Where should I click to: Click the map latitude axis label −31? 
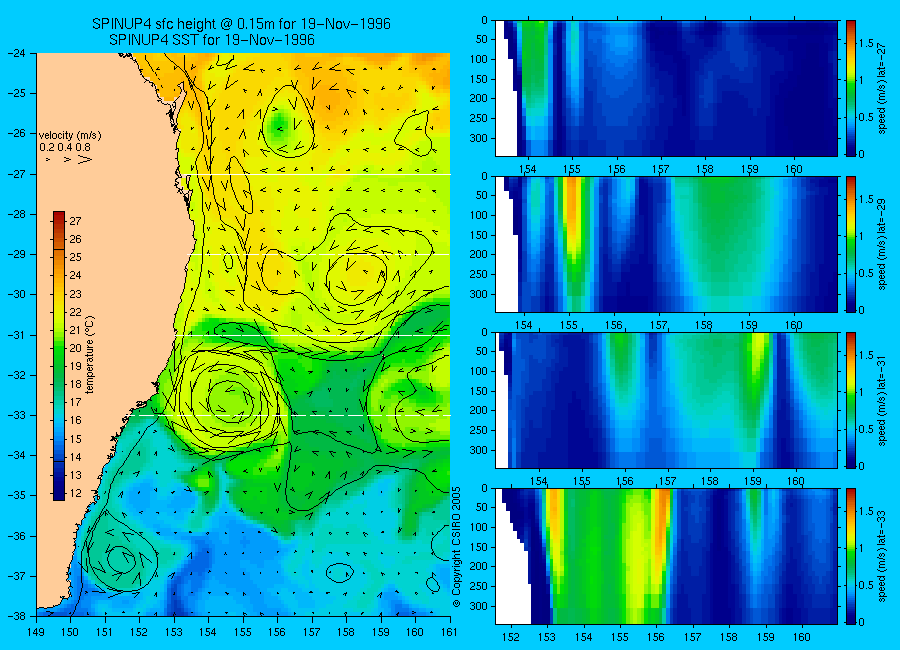pyautogui.click(x=18, y=335)
